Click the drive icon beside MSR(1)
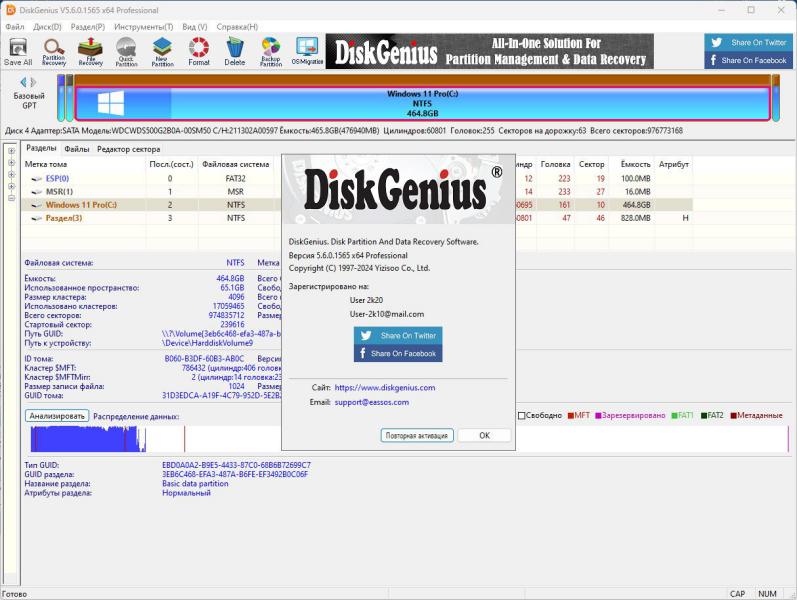797x600 pixels. [x=37, y=192]
